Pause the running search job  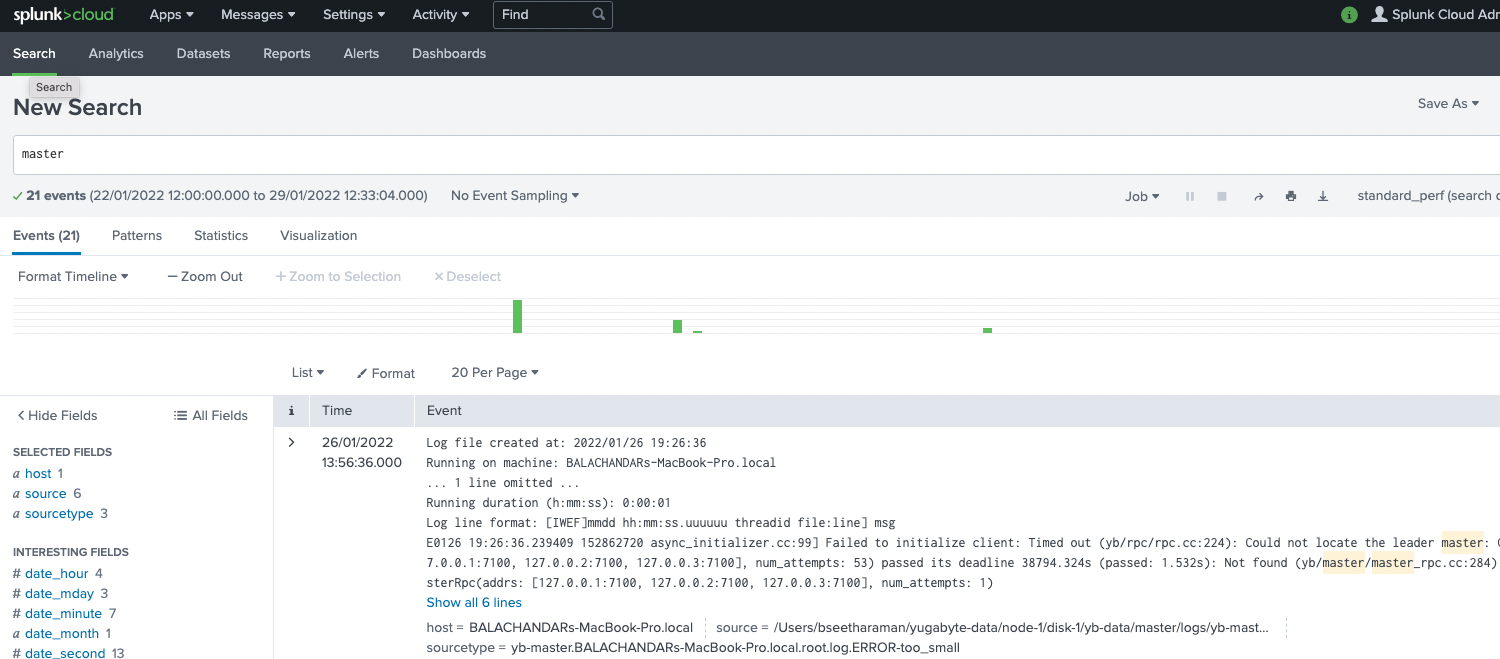[1189, 196]
